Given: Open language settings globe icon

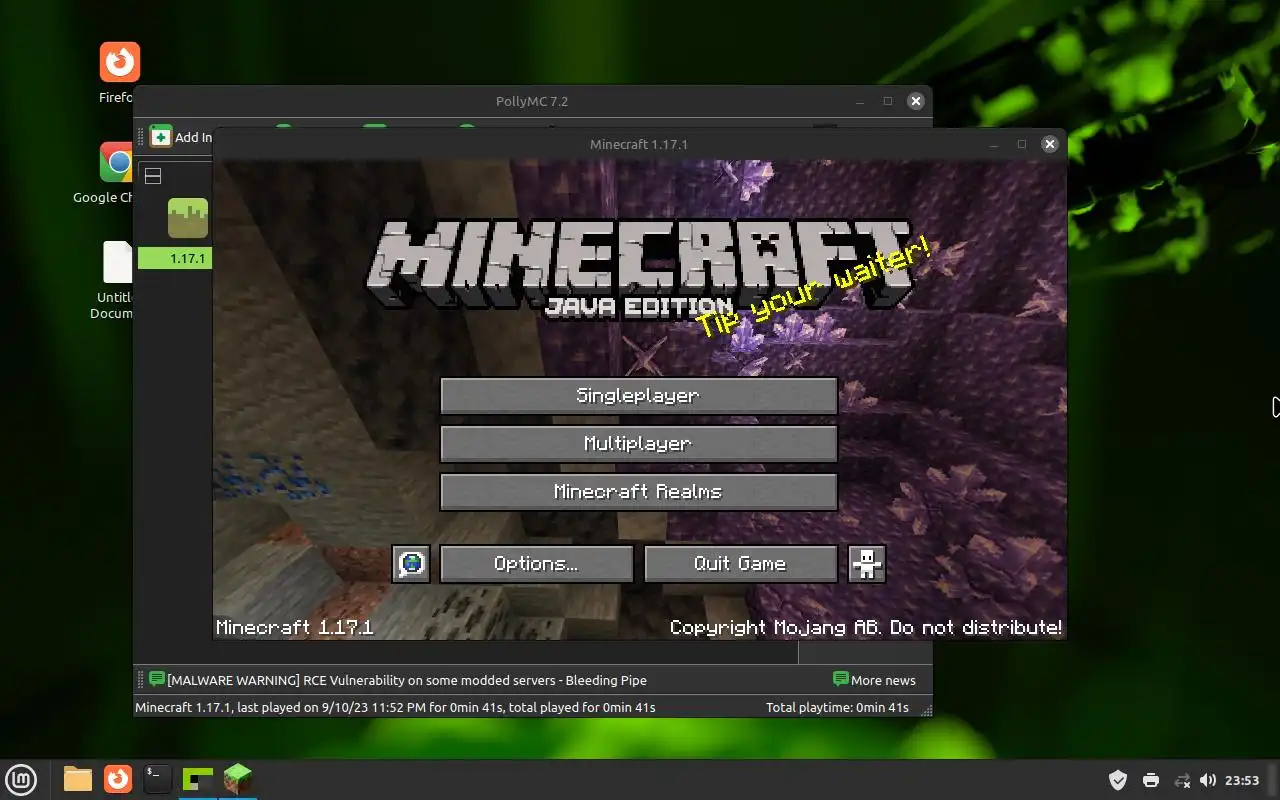Looking at the screenshot, I should point(411,563).
